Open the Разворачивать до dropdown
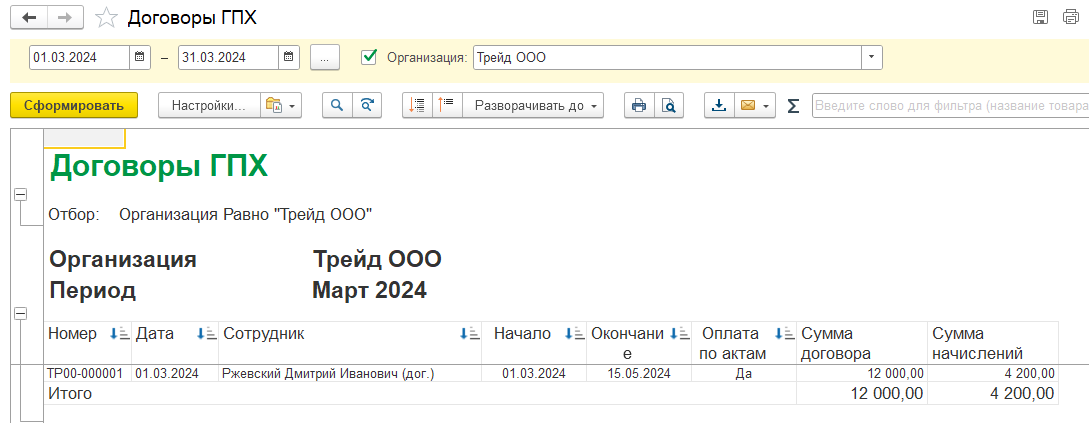The width and height of the screenshot is (1089, 423). pos(533,106)
